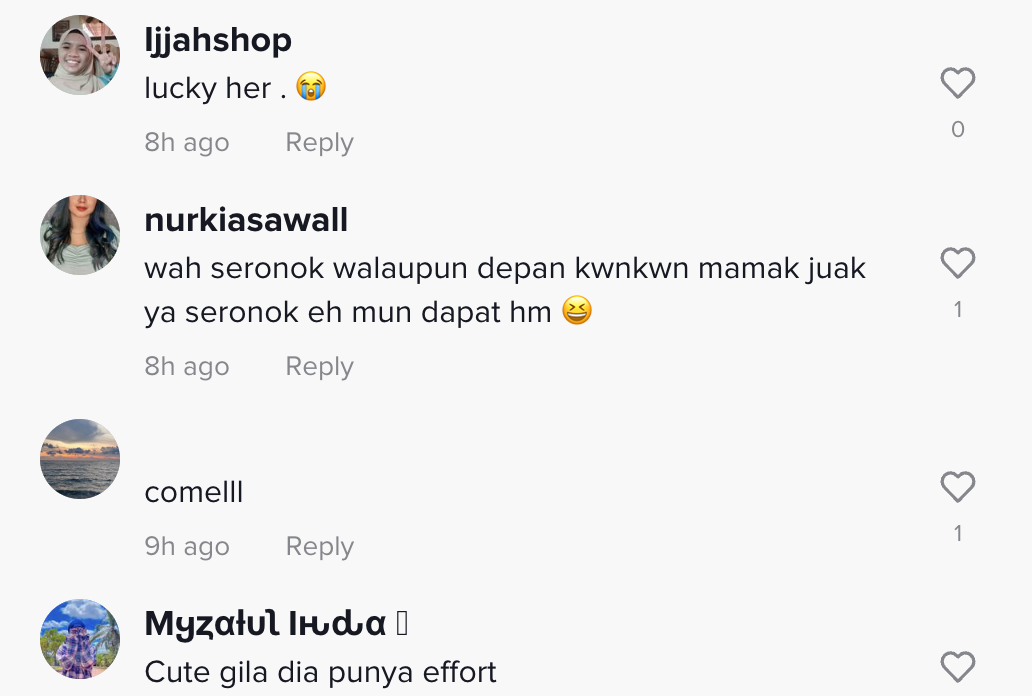This screenshot has height=696, width=1032.
Task: Open Ijjahshop's profile picture
Action: point(80,55)
